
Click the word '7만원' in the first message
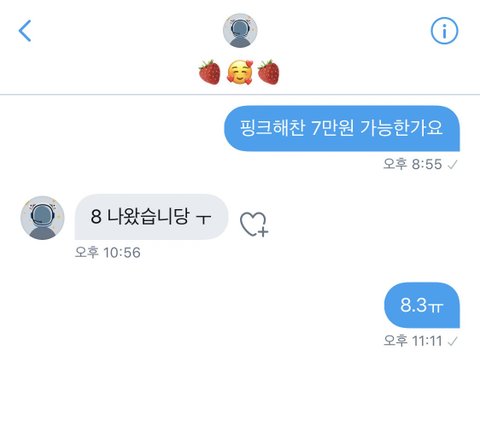coord(332,128)
